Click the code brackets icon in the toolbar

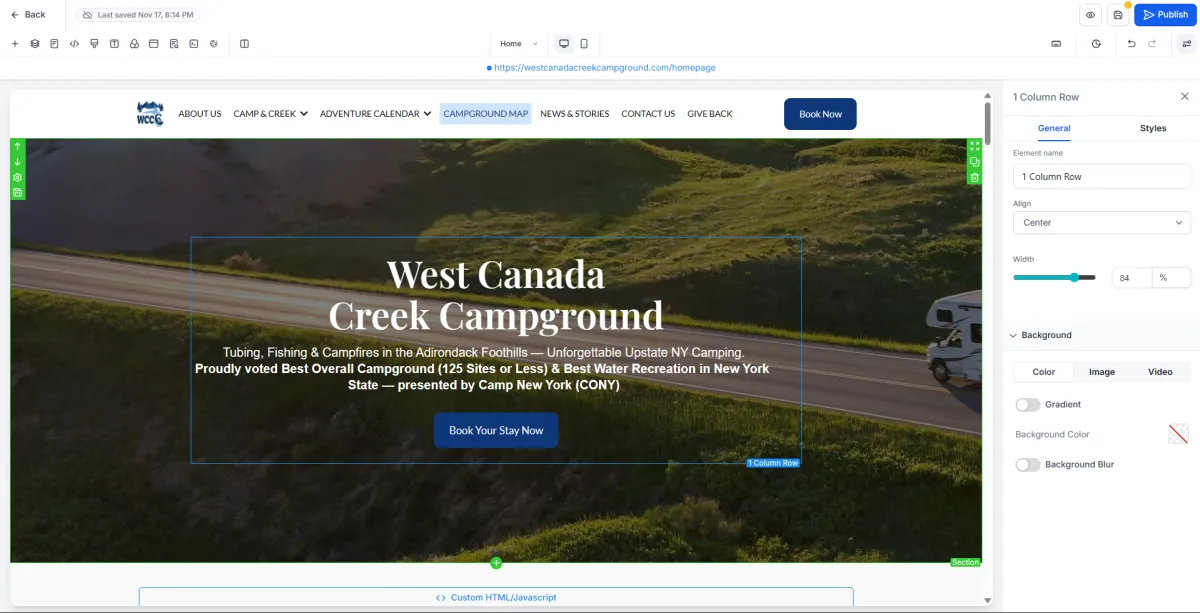(74, 44)
